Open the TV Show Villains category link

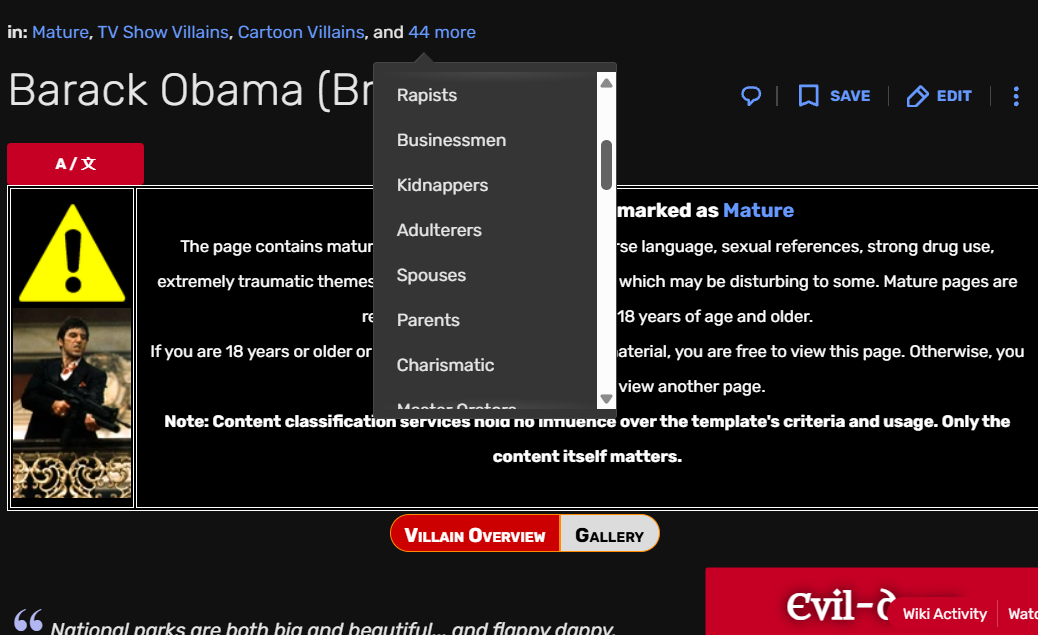(x=163, y=32)
